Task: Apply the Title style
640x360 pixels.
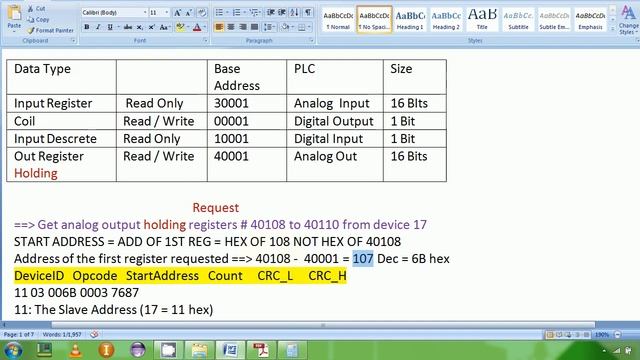Action: tap(482, 20)
